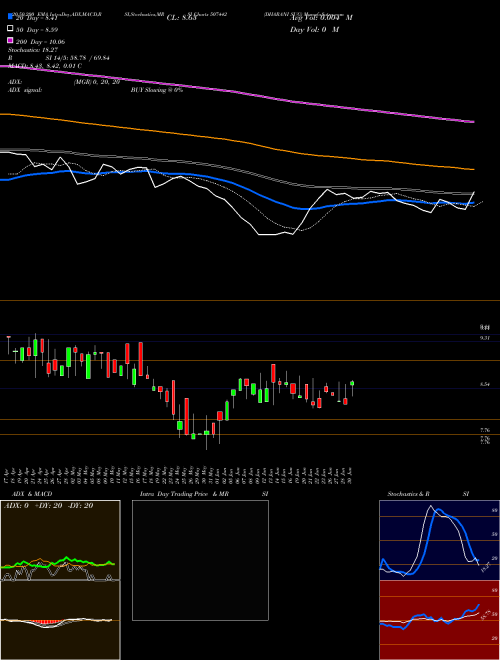Click the 9.31 price level label
Screen dimensions: 500x660
(485, 338)
